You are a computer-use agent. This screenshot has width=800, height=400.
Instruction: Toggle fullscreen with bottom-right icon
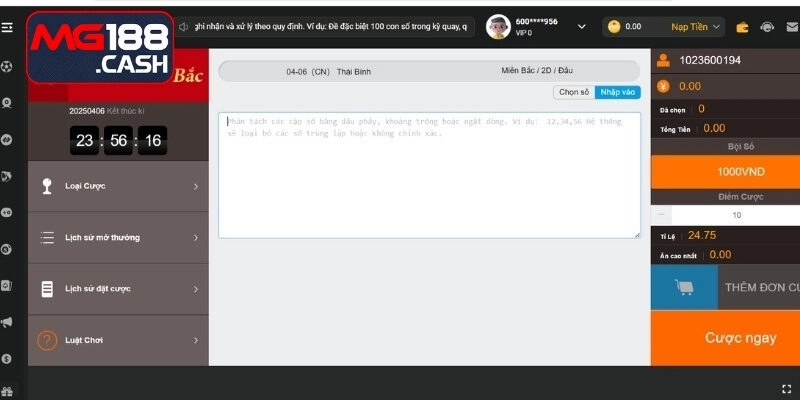coord(786,388)
